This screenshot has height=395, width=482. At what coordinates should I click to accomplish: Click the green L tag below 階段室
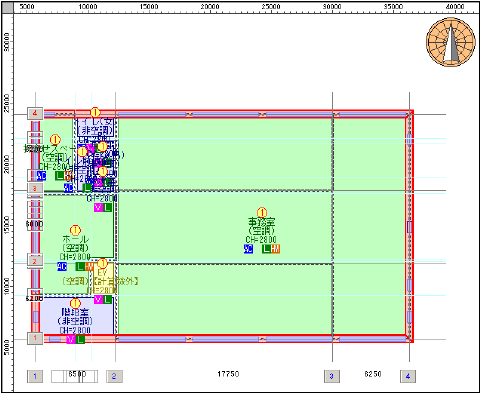tap(80, 340)
